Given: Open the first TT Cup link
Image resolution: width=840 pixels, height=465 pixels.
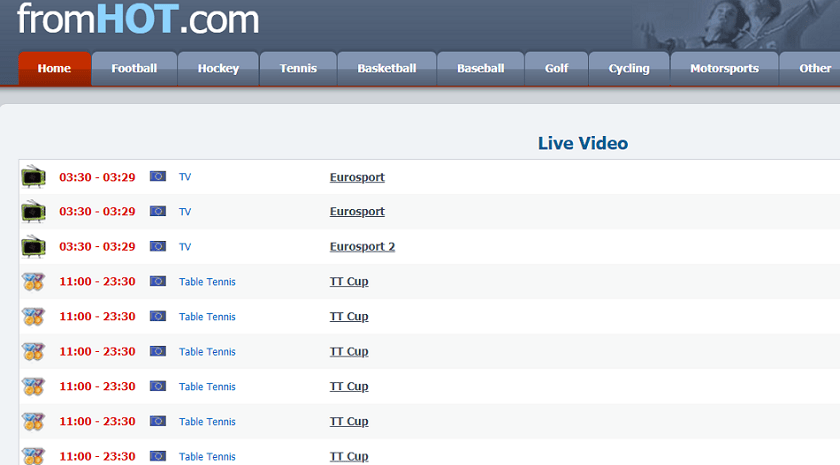Looking at the screenshot, I should (x=349, y=282).
